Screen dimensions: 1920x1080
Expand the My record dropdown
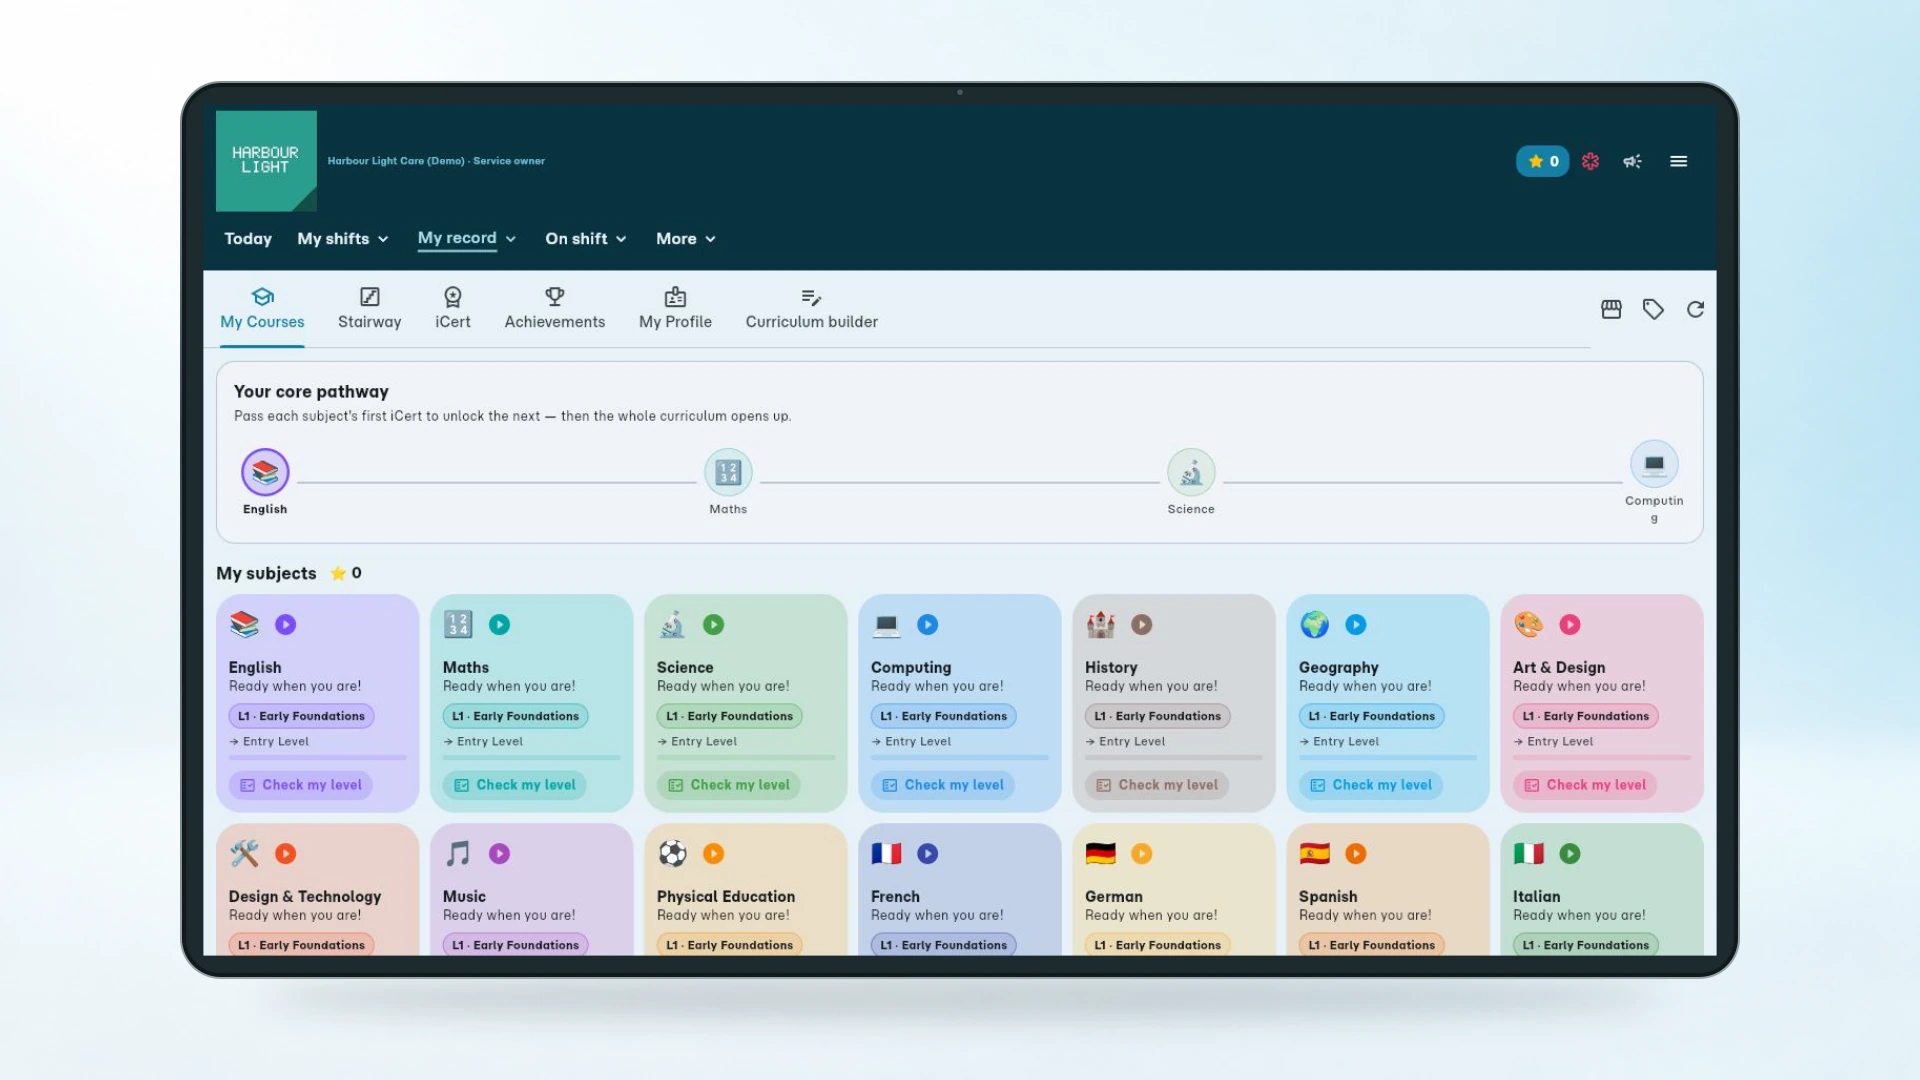[x=467, y=238]
